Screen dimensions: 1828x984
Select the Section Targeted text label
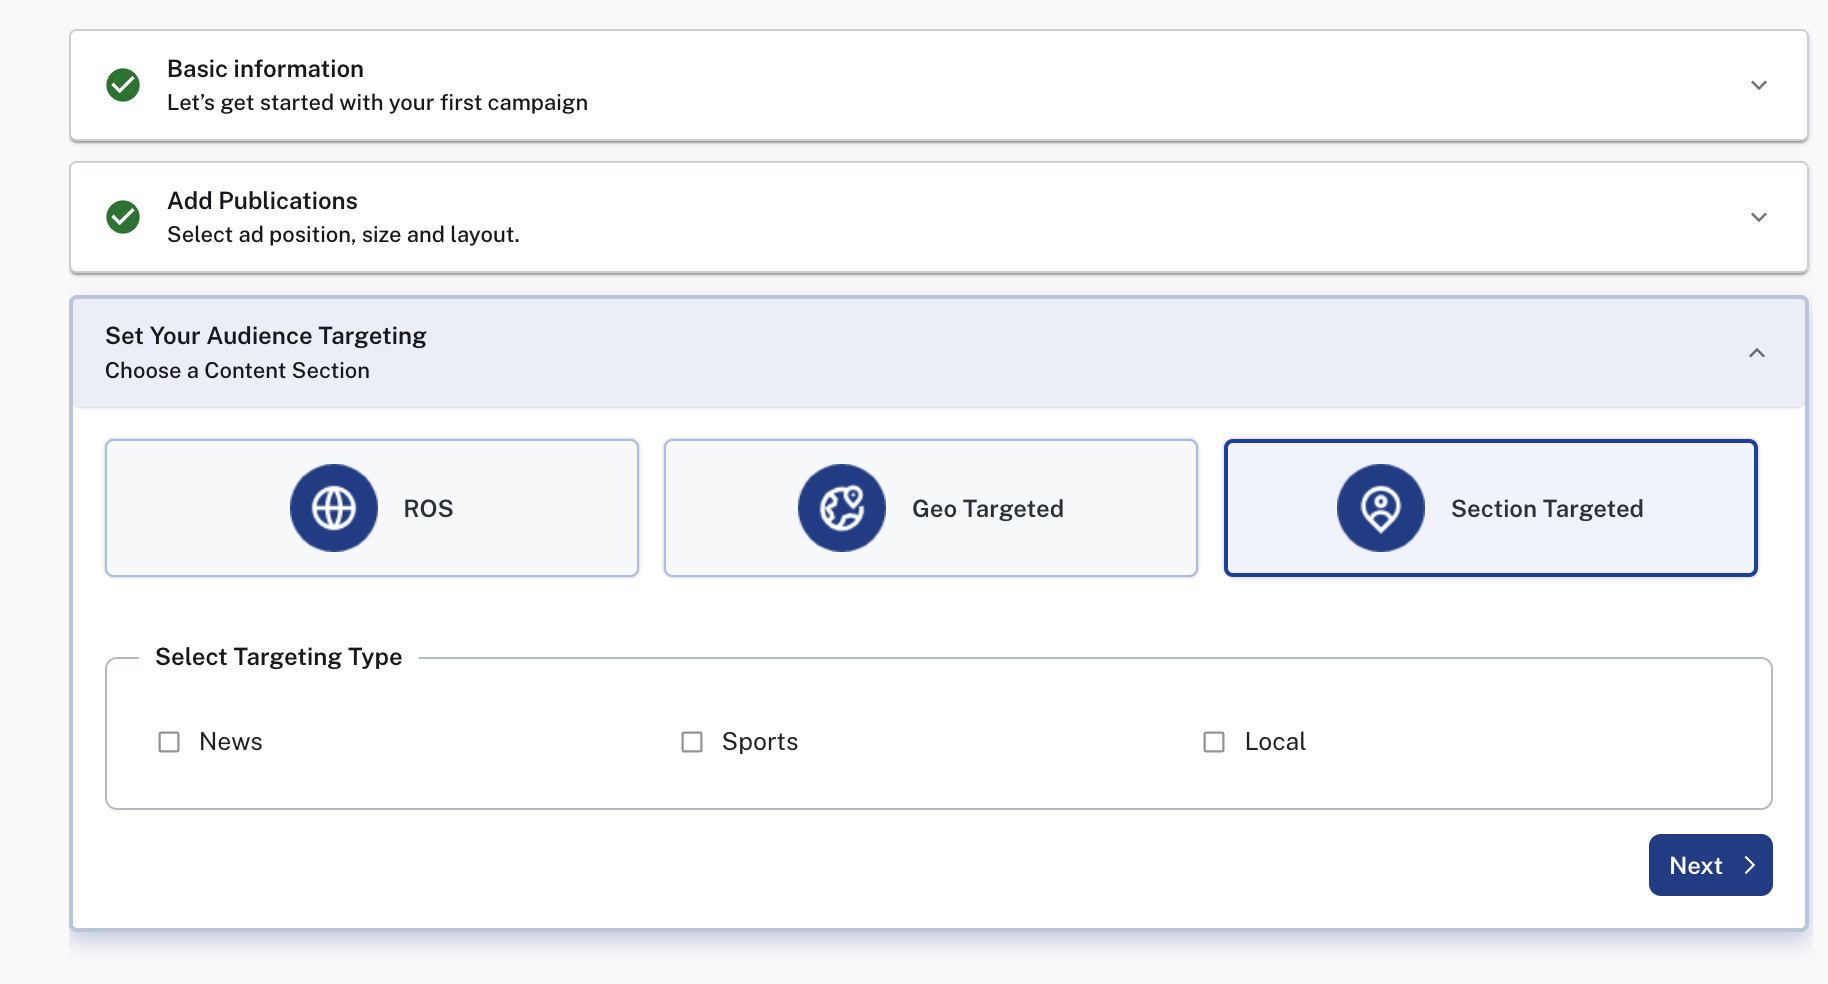coord(1546,509)
